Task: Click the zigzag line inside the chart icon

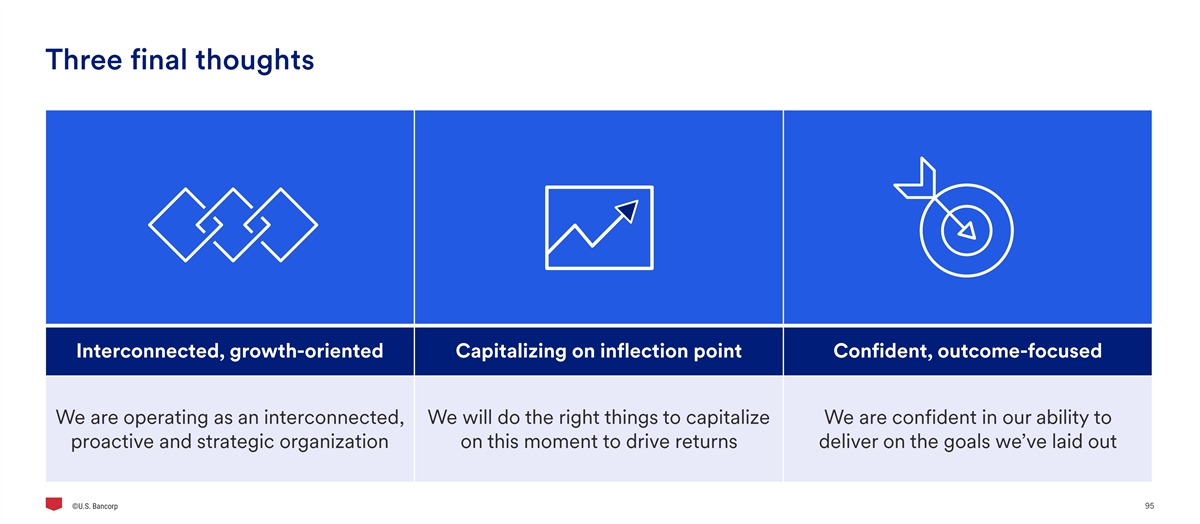Action: (x=585, y=238)
